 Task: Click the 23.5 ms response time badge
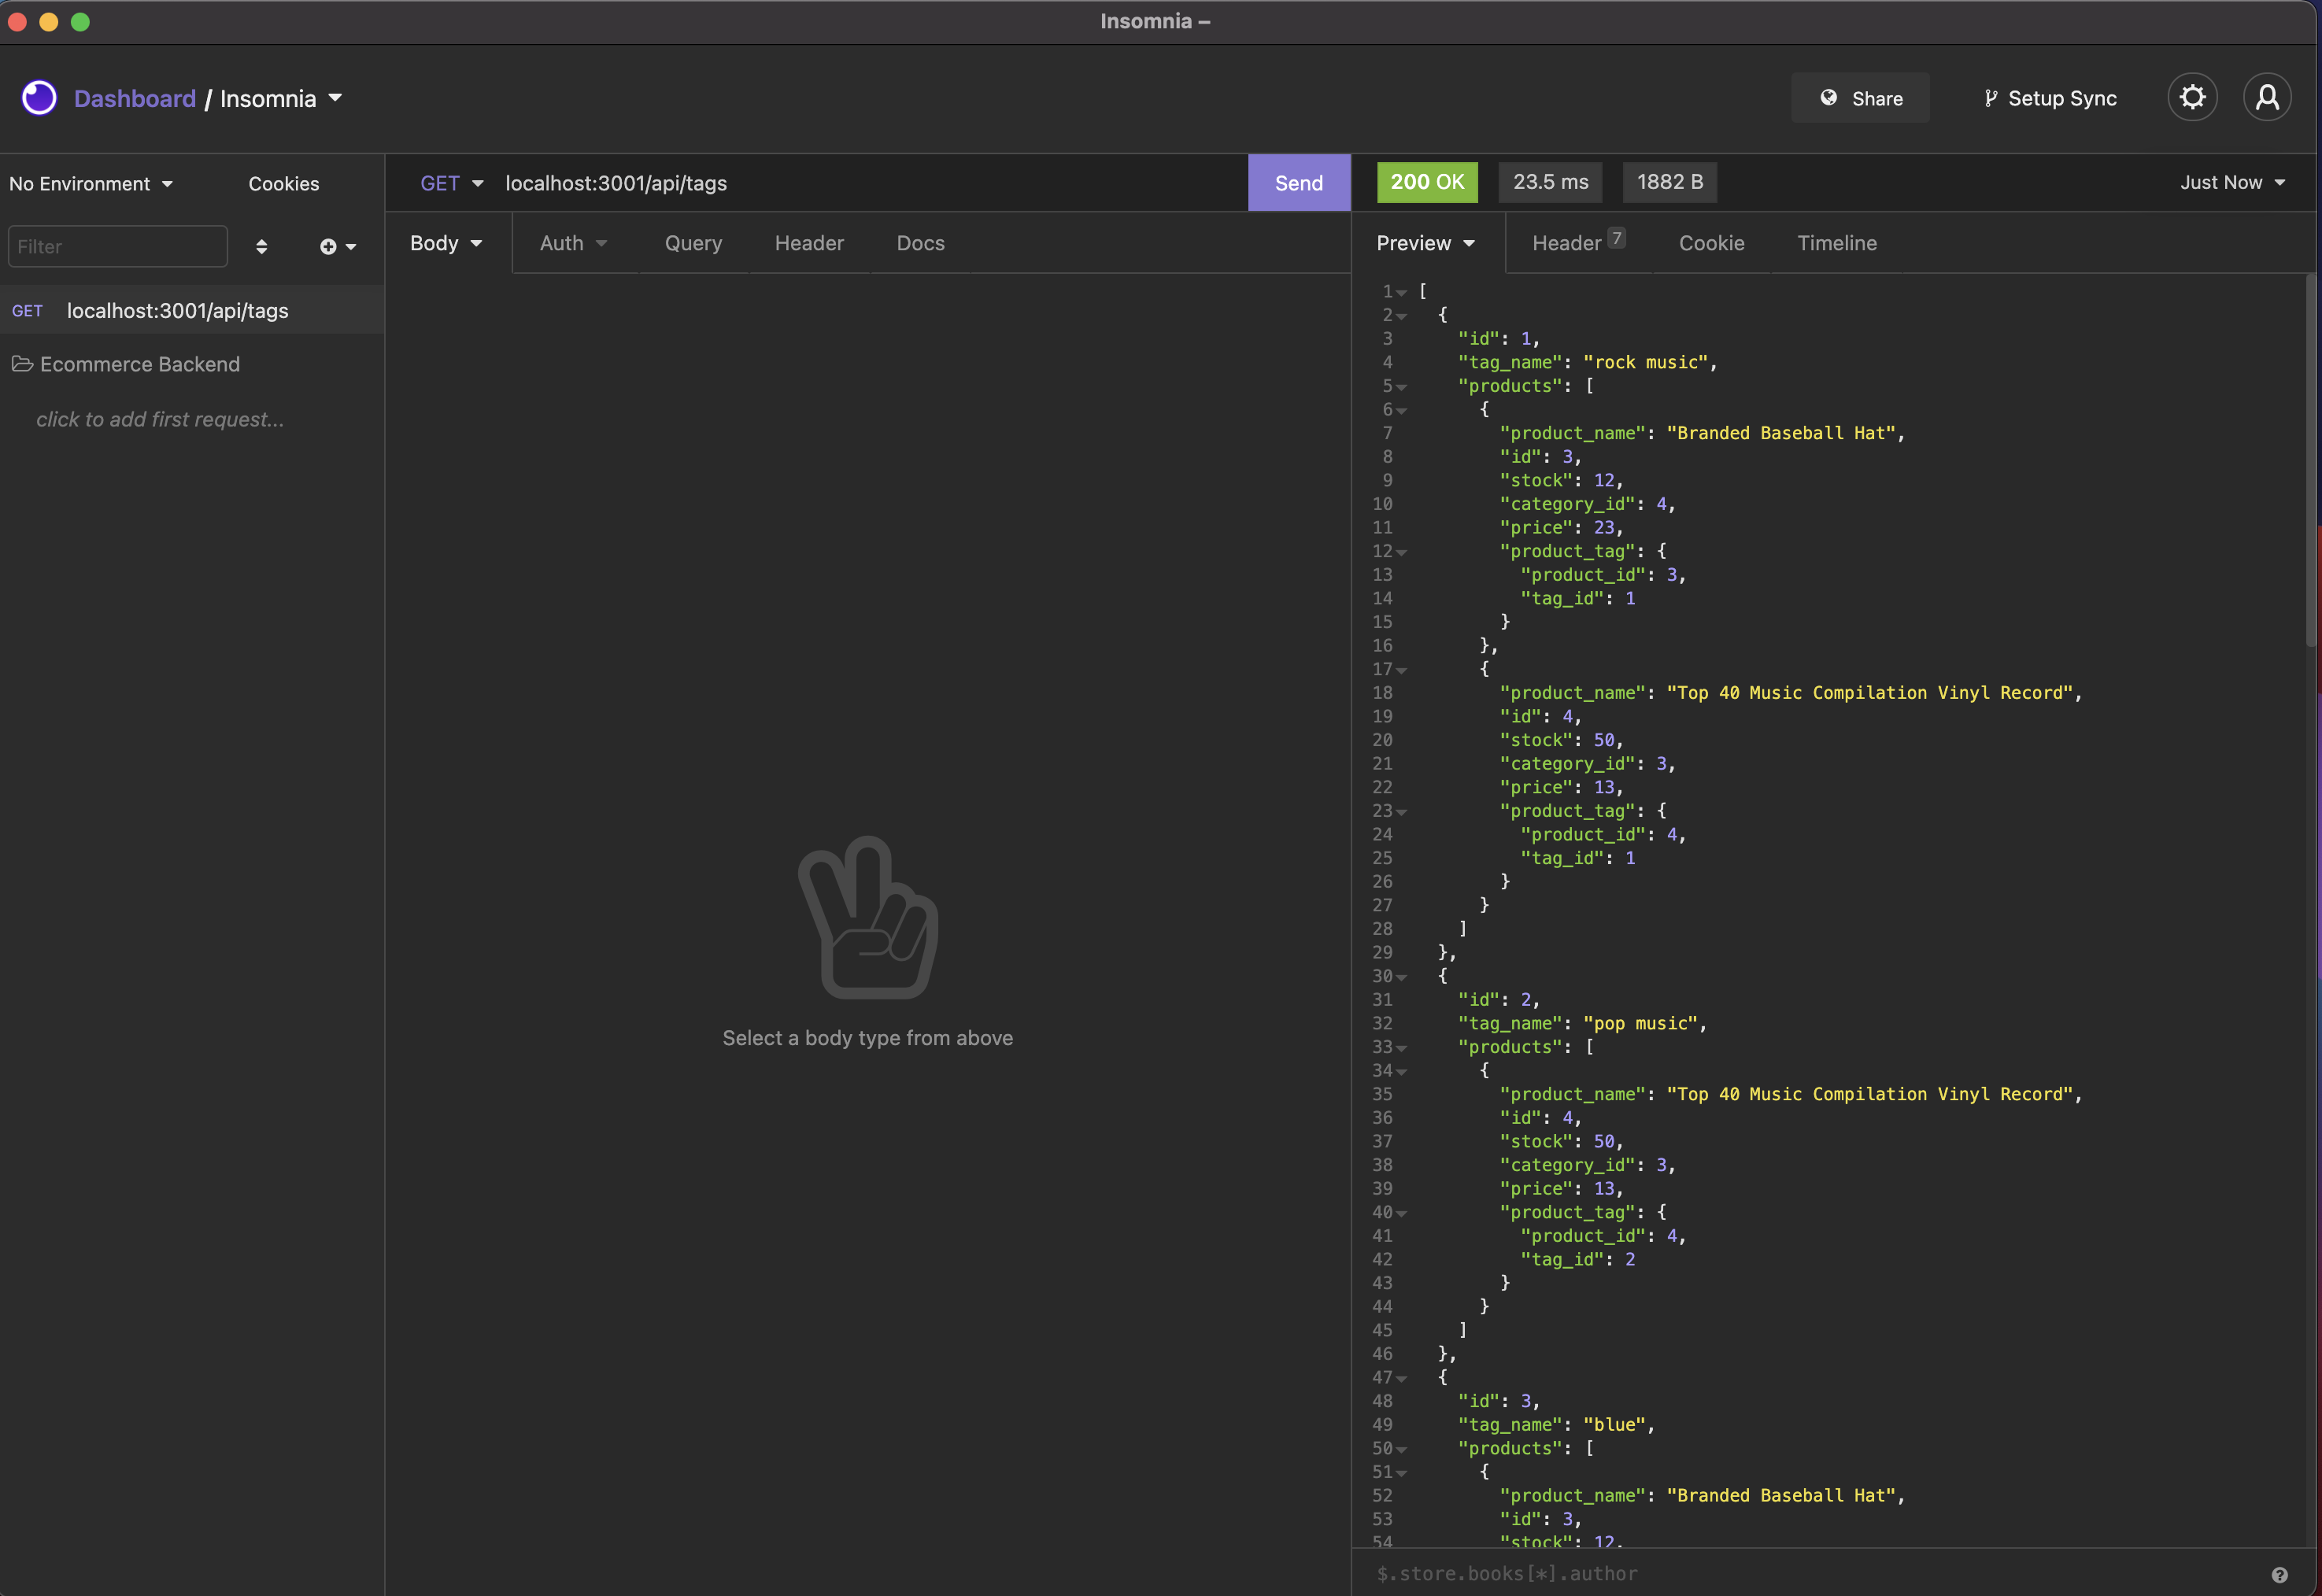(x=1550, y=182)
